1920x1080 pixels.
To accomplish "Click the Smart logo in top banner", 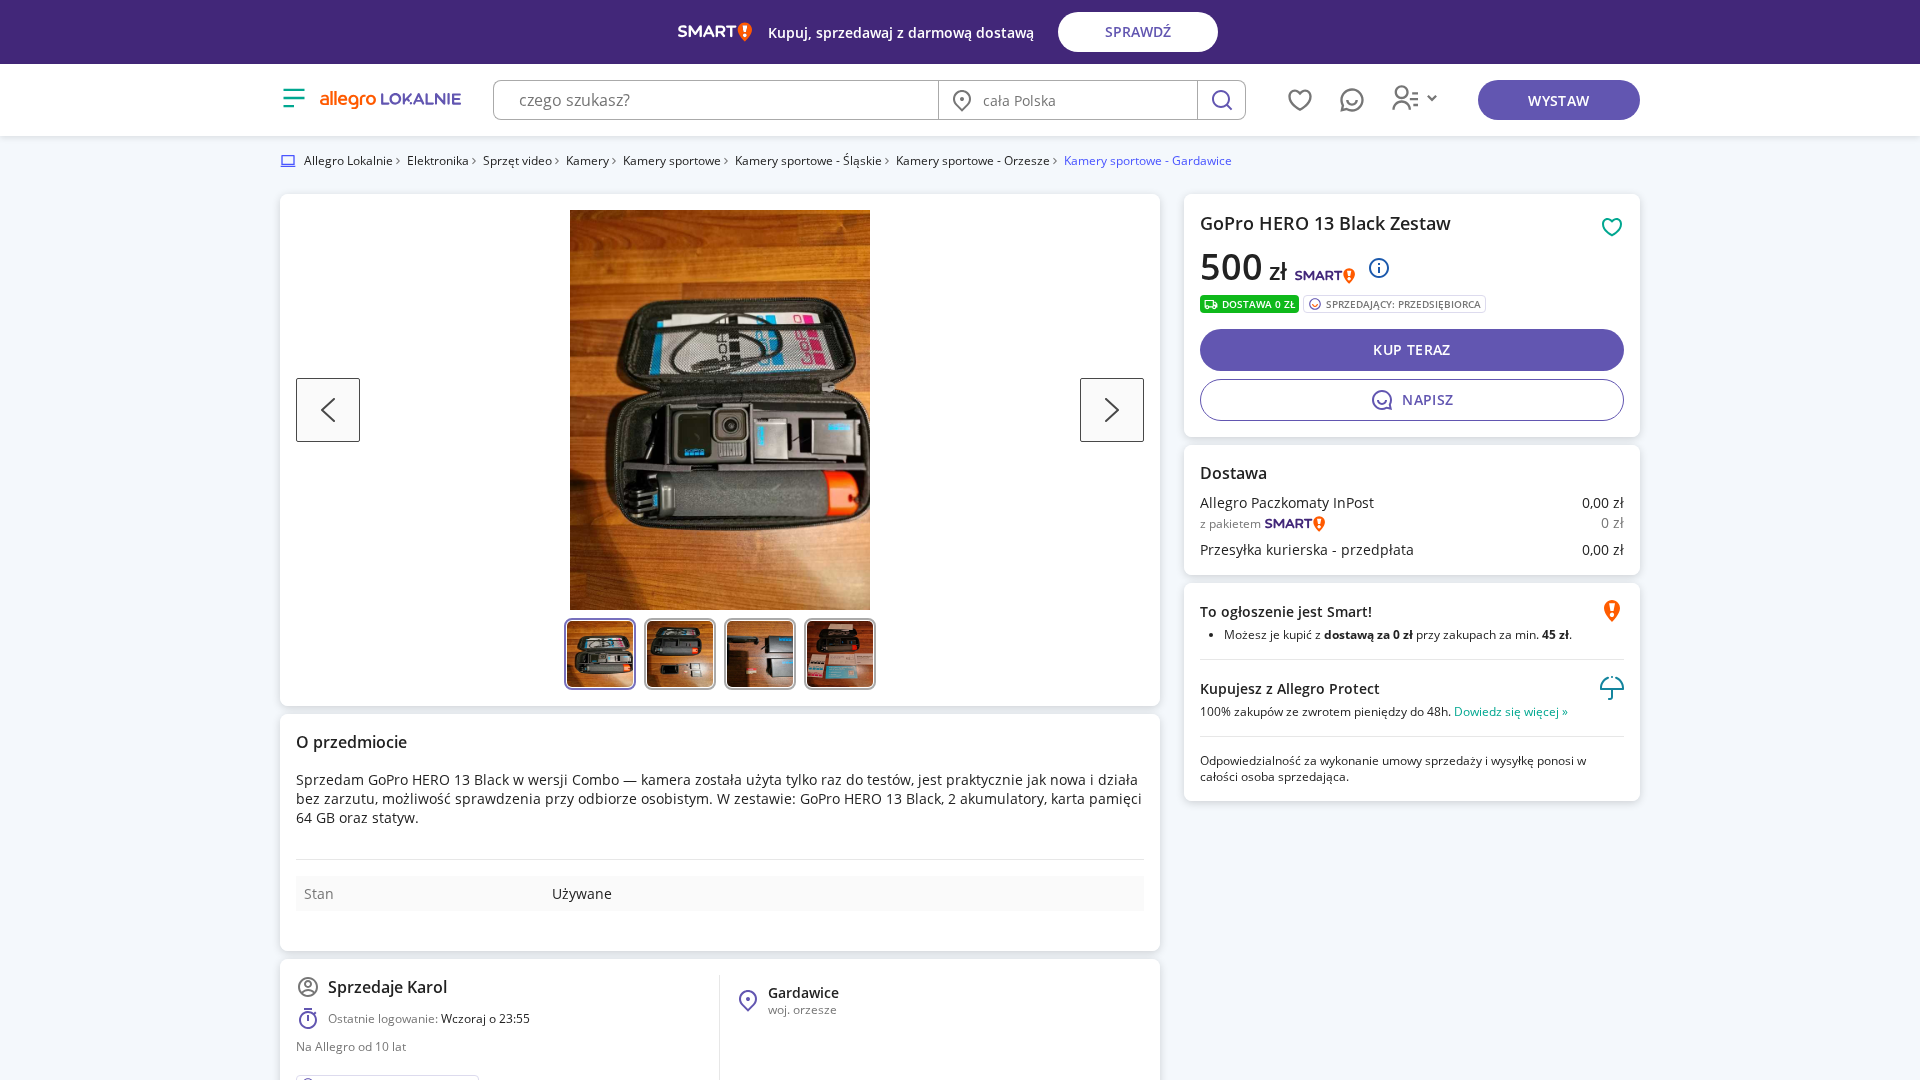I will coord(715,32).
